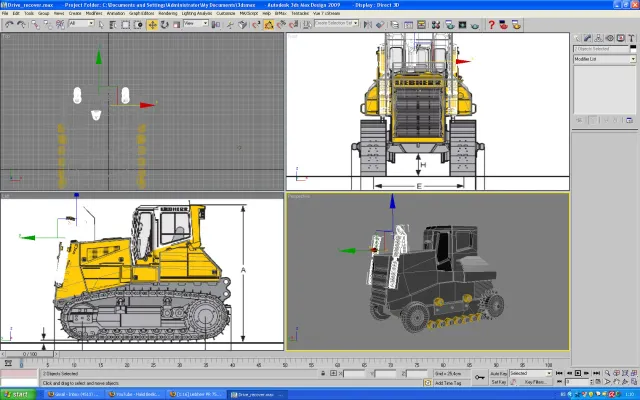Open the Layer Manager icon
The height and width of the screenshot is (400, 640).
[395, 25]
